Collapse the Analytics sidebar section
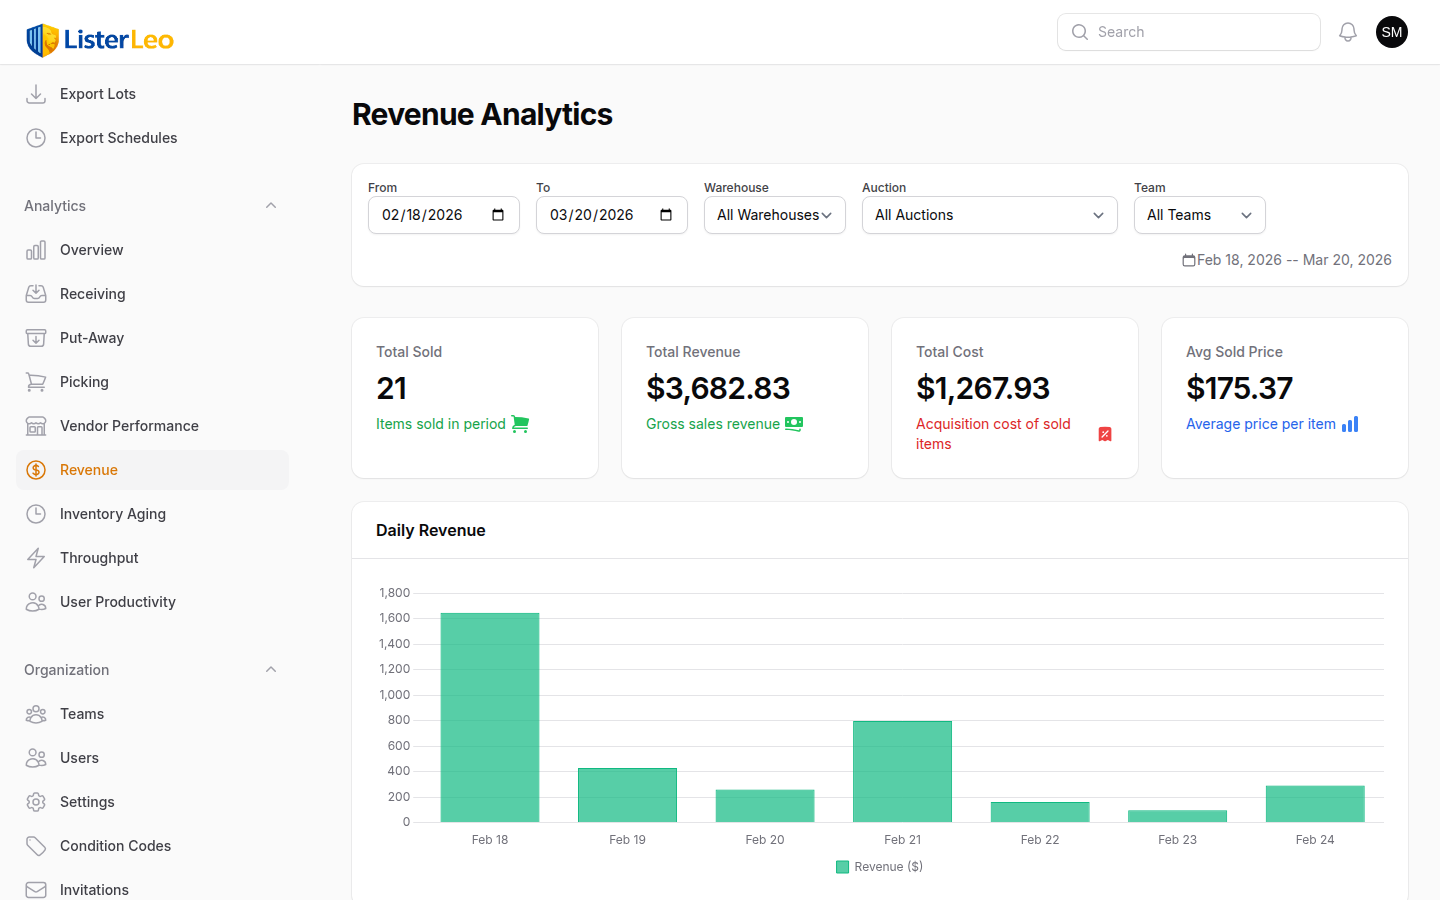The height and width of the screenshot is (900, 1440). (270, 206)
